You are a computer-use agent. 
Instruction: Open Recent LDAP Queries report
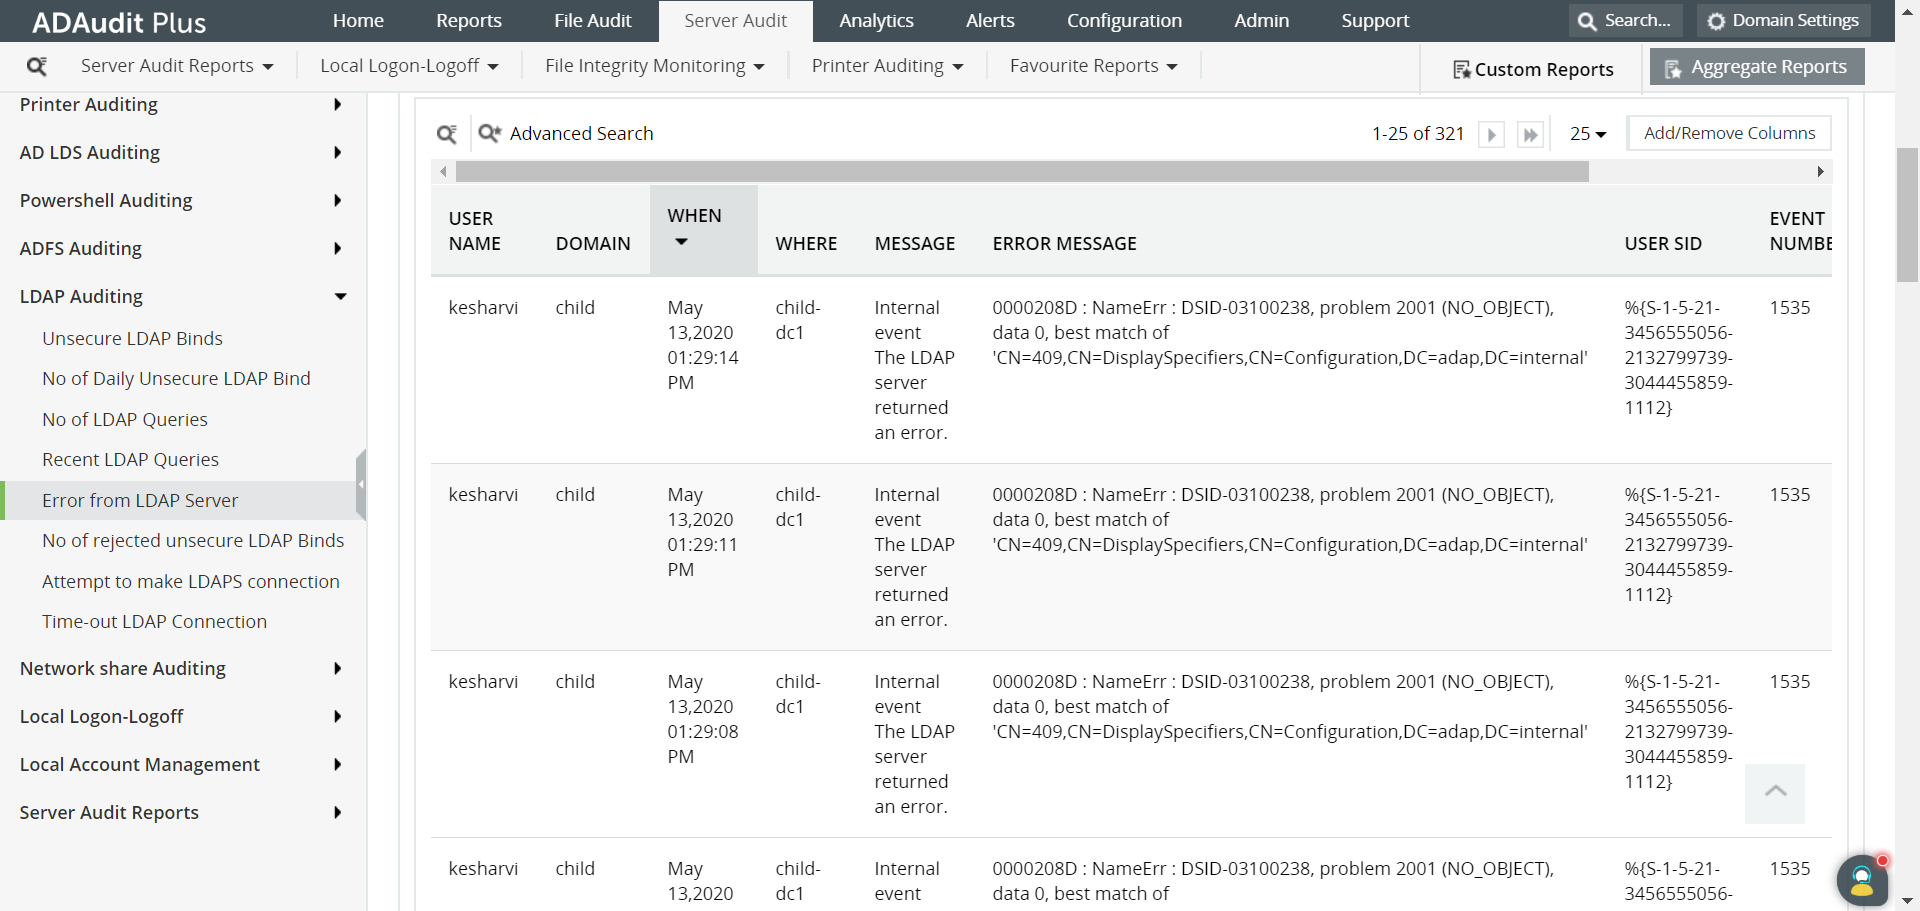pos(130,459)
